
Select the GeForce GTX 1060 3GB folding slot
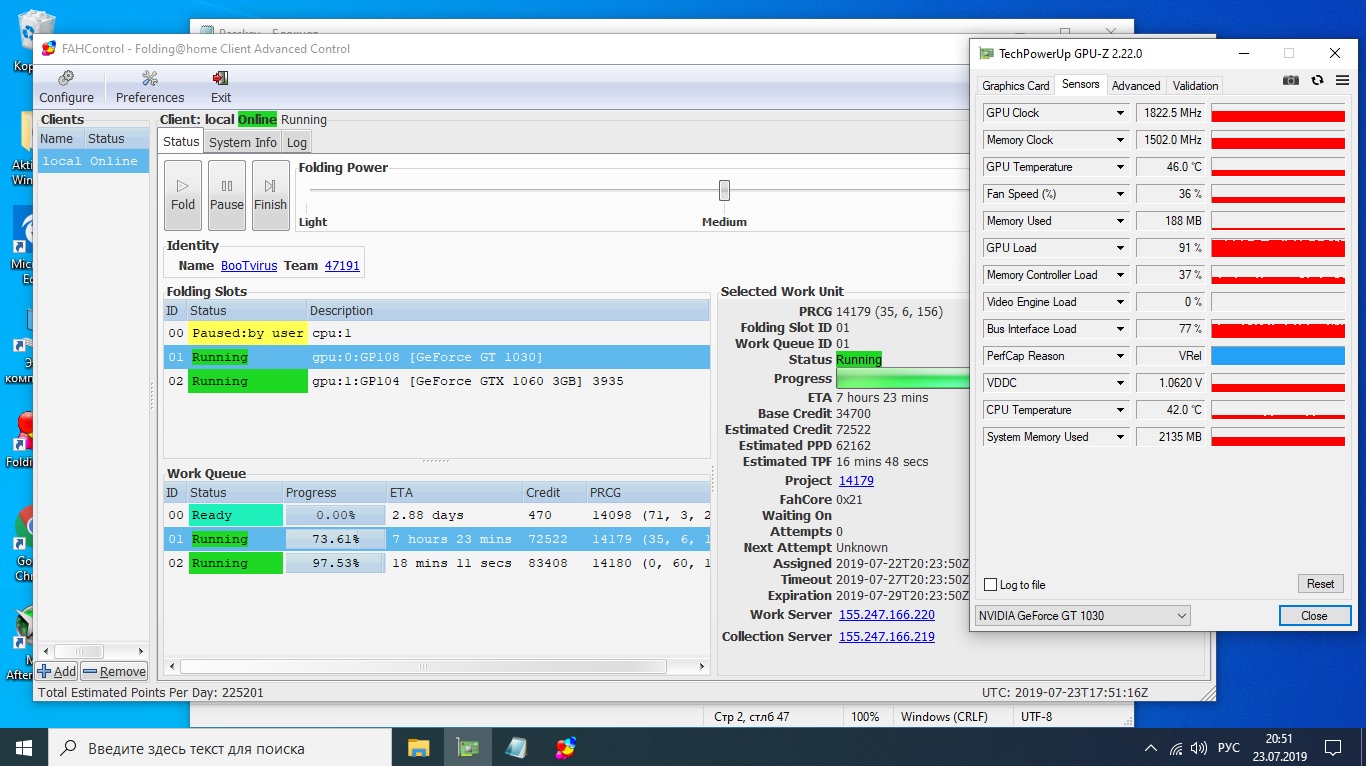point(437,381)
